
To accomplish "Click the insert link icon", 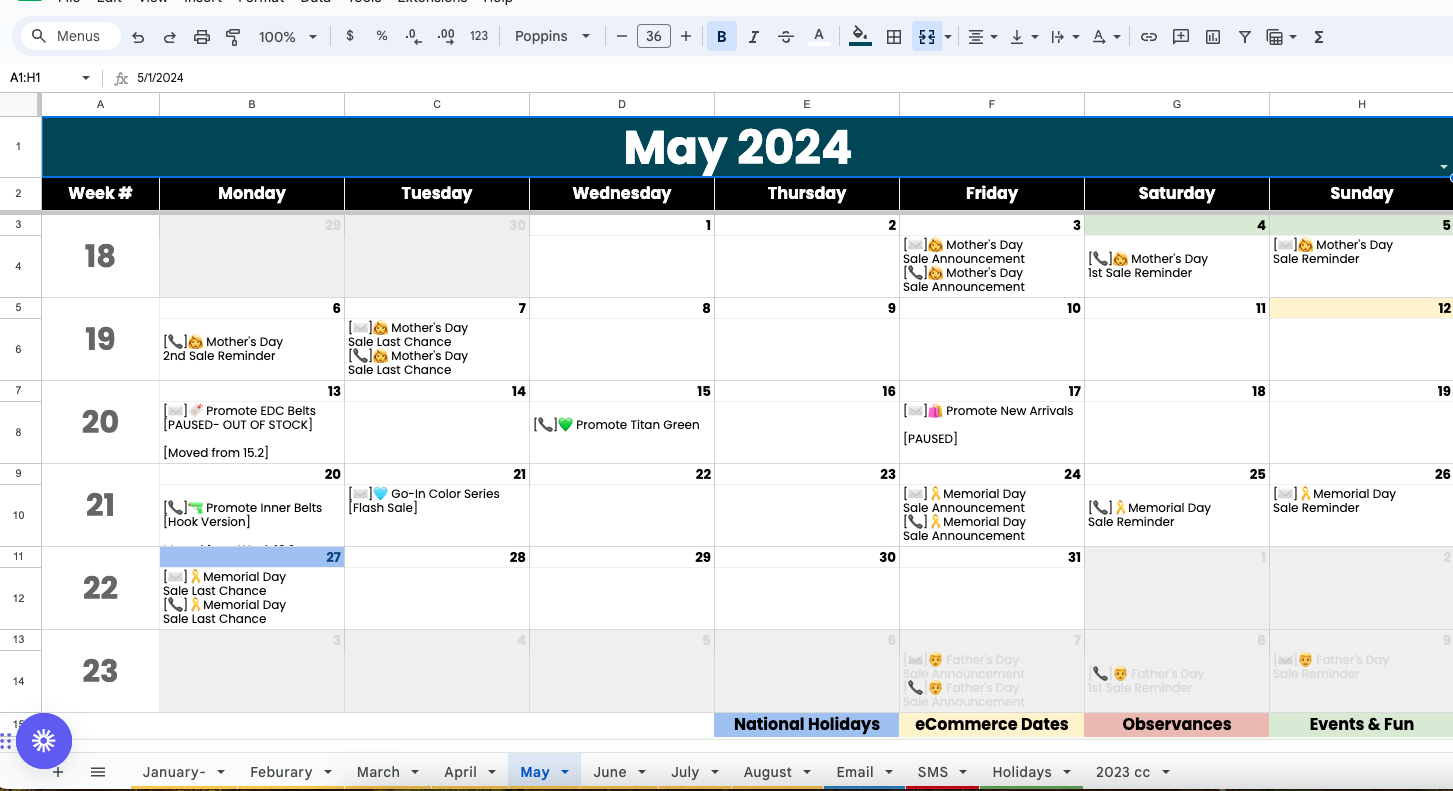I will 1149,37.
